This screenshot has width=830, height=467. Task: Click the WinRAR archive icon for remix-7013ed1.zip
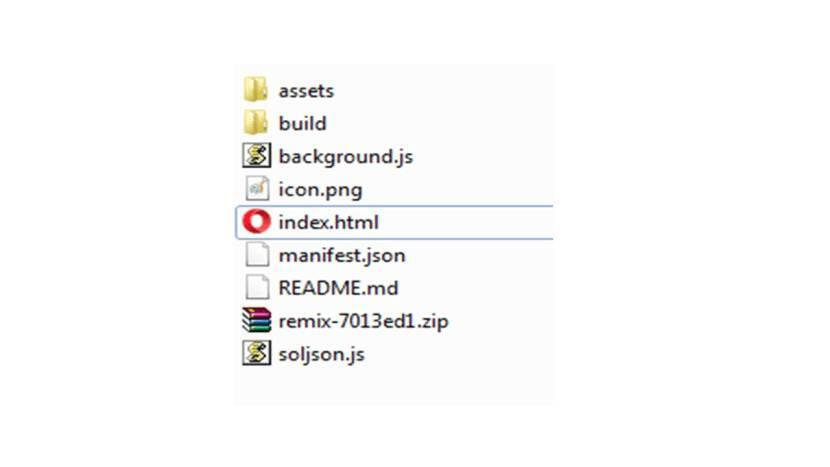[x=257, y=321]
